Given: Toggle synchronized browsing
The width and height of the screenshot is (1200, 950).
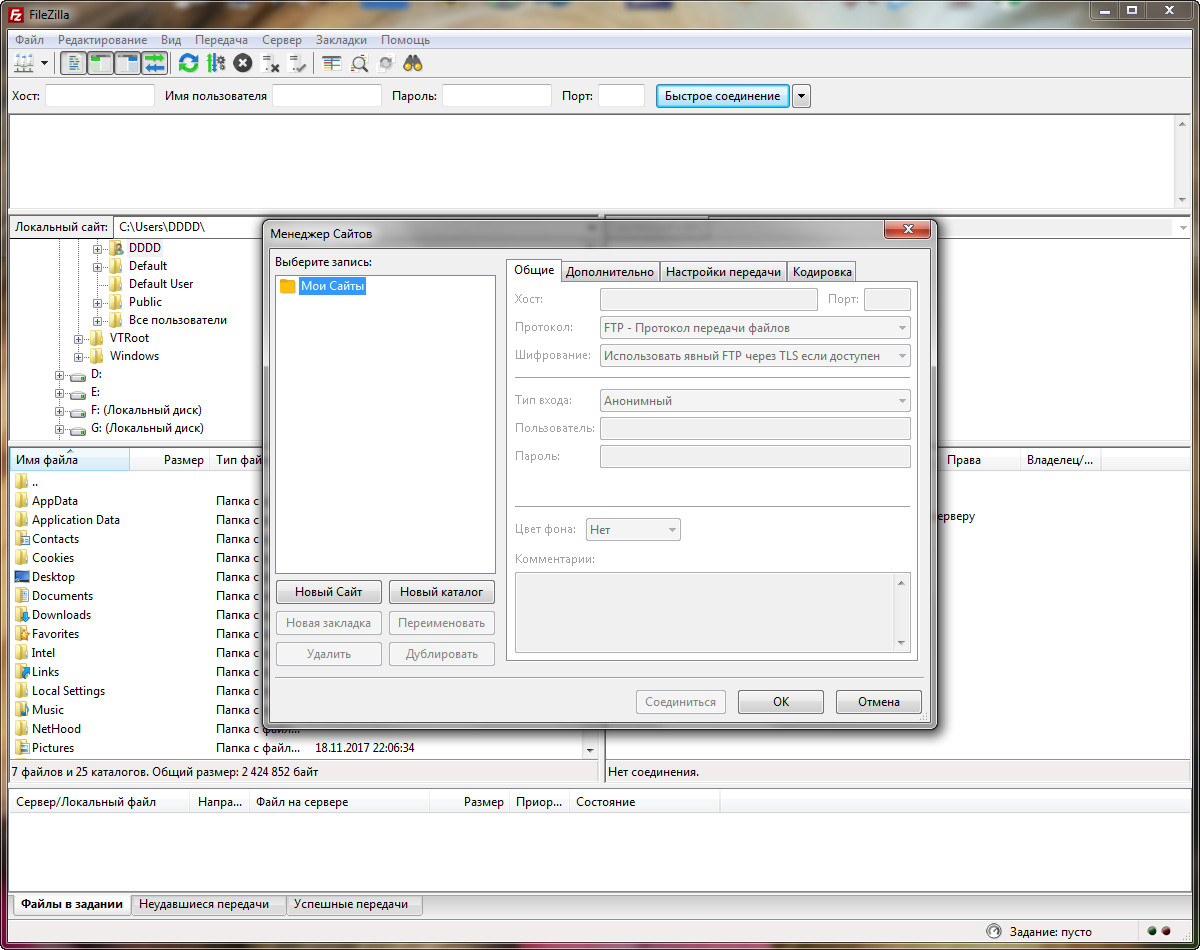Looking at the screenshot, I should coord(386,63).
